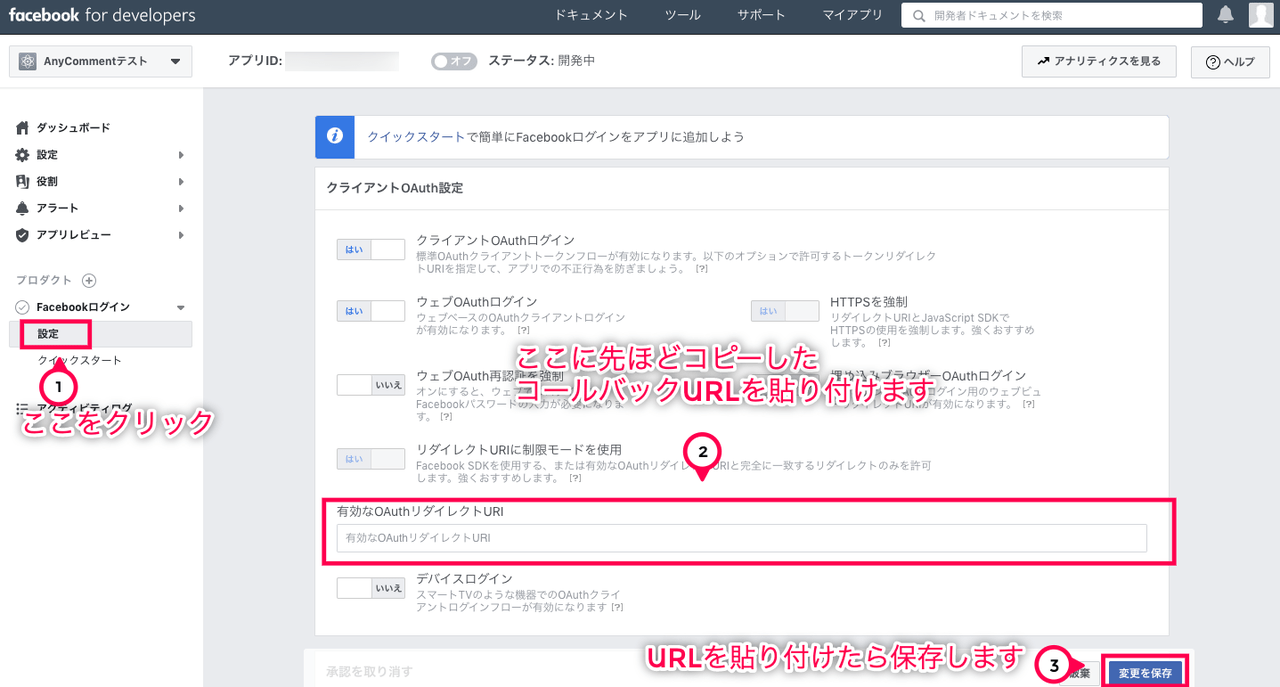Click the 役割 roles icon
Viewport: 1280px width, 687px height.
point(23,181)
